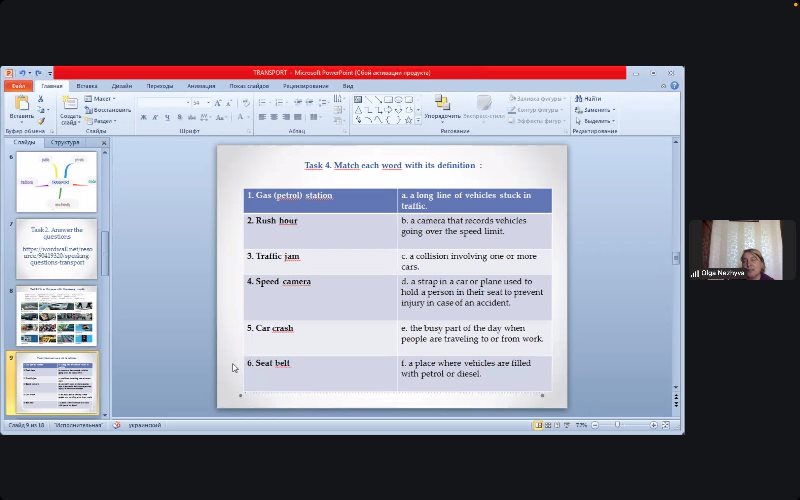Viewport: 800px width, 500px height.
Task: Toggle Underline (Ч) formatting
Action: coord(167,117)
